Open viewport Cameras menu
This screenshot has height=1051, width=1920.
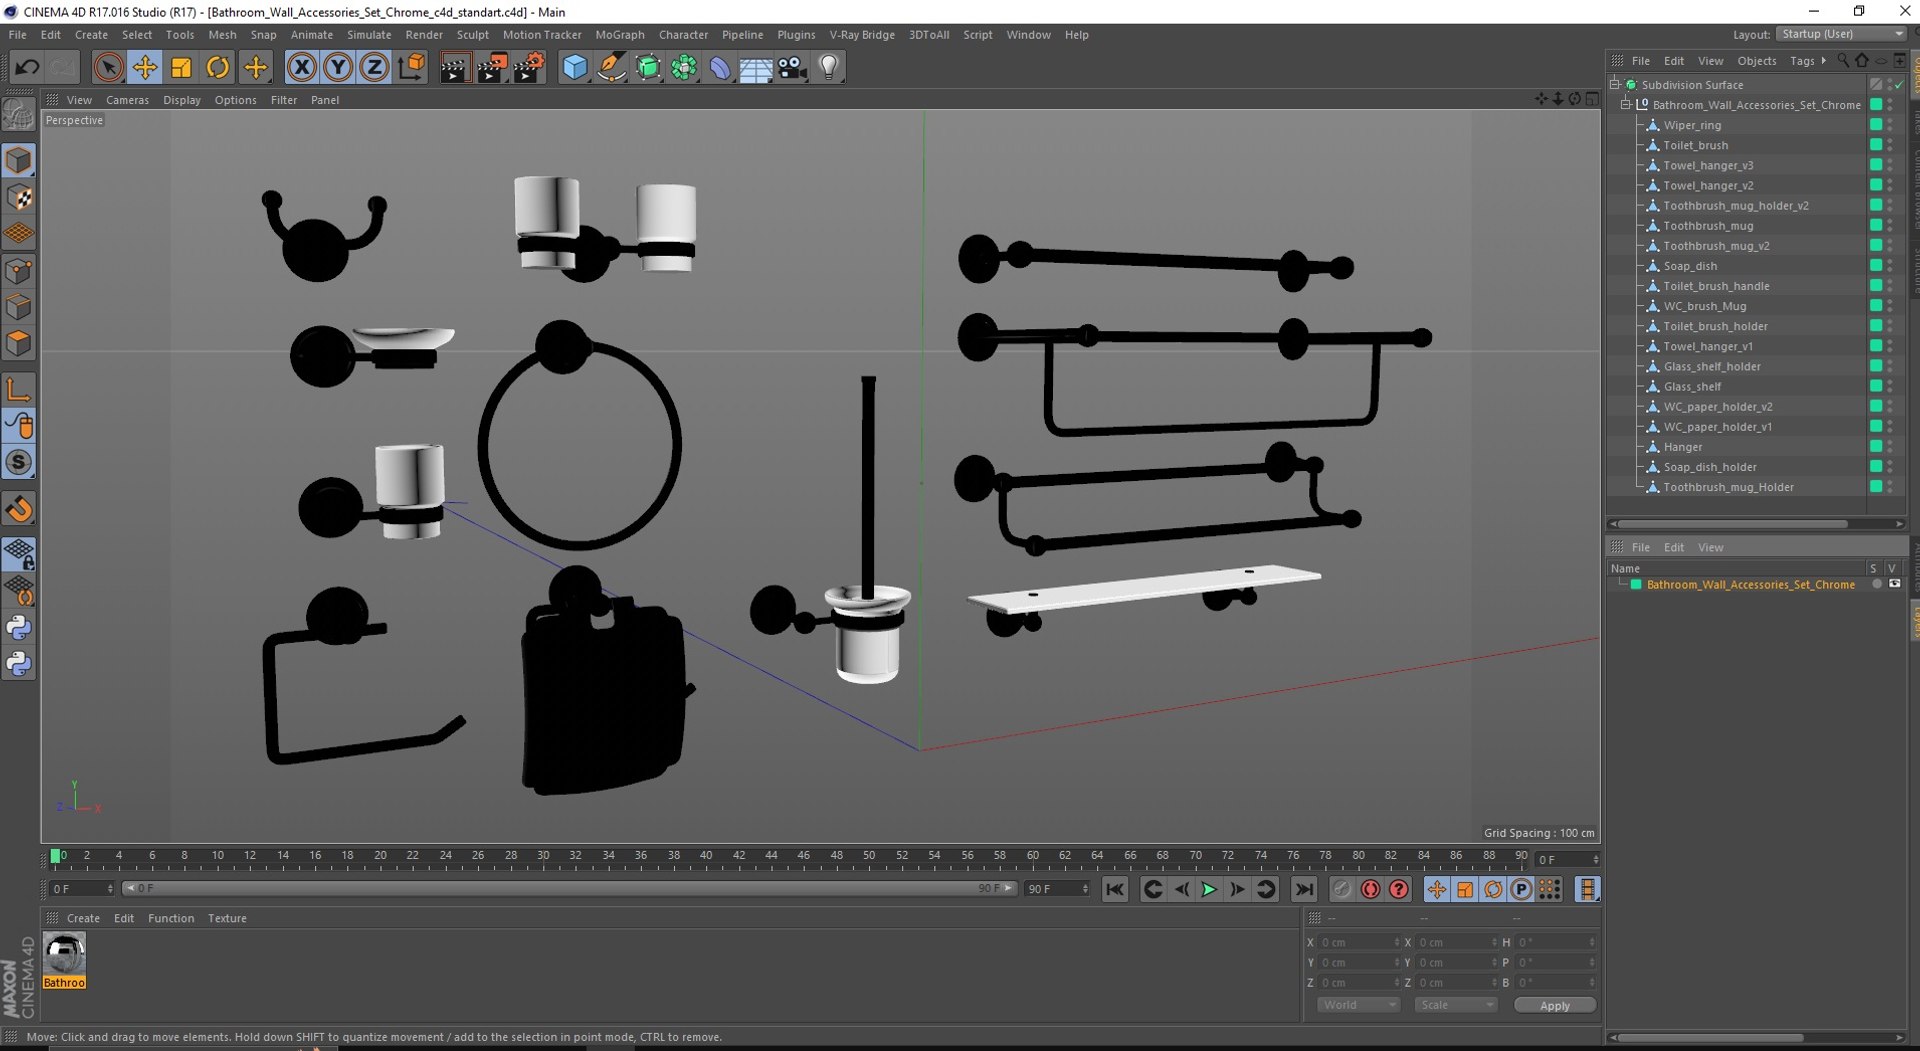tap(127, 100)
